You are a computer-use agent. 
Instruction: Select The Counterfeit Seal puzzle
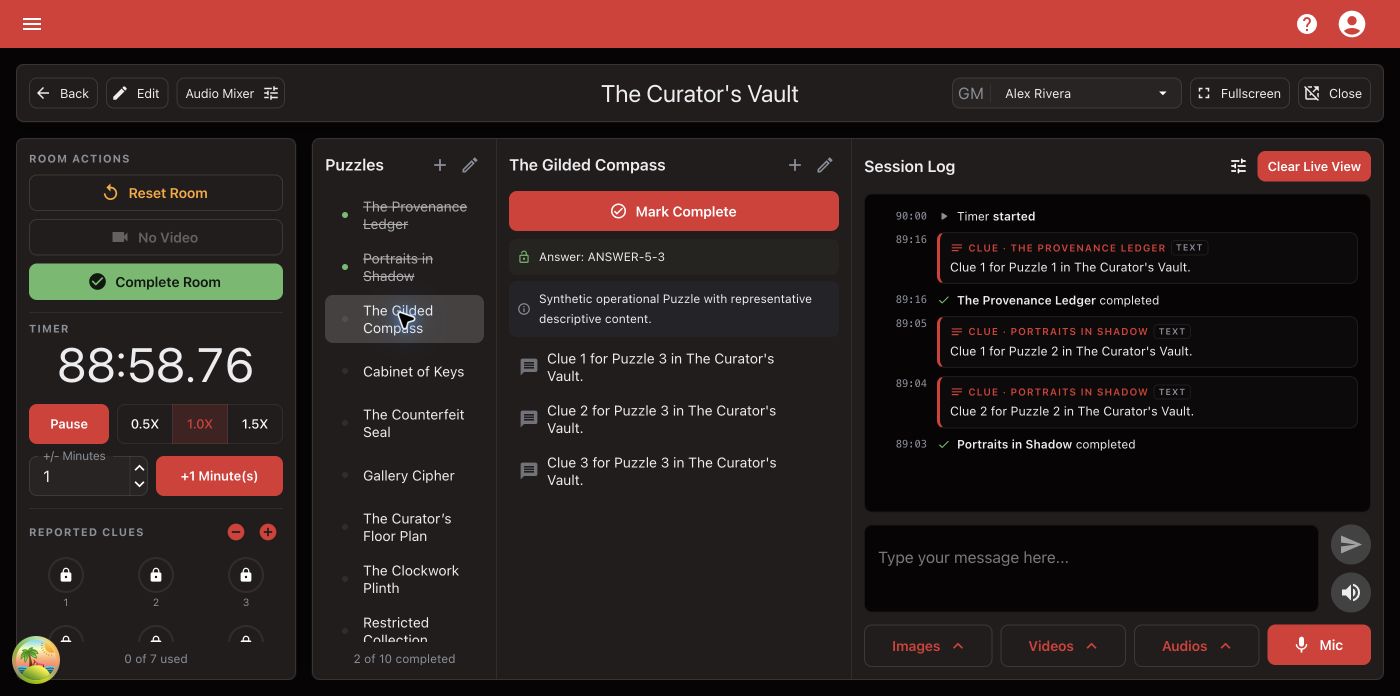(404, 423)
